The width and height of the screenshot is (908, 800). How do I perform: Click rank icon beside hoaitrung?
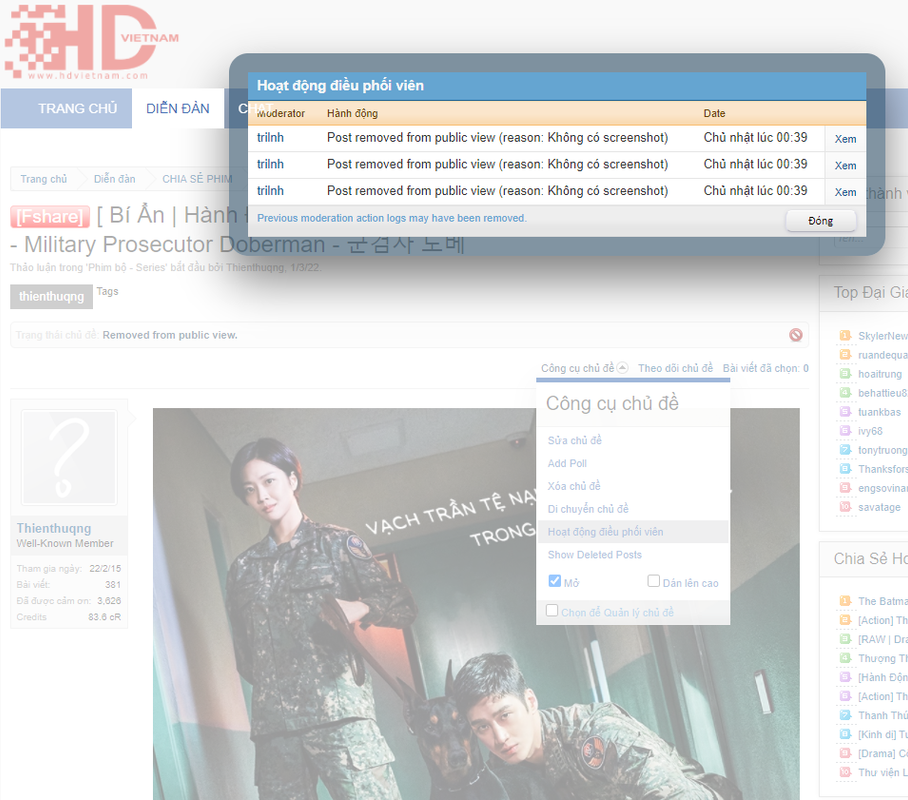pos(845,374)
